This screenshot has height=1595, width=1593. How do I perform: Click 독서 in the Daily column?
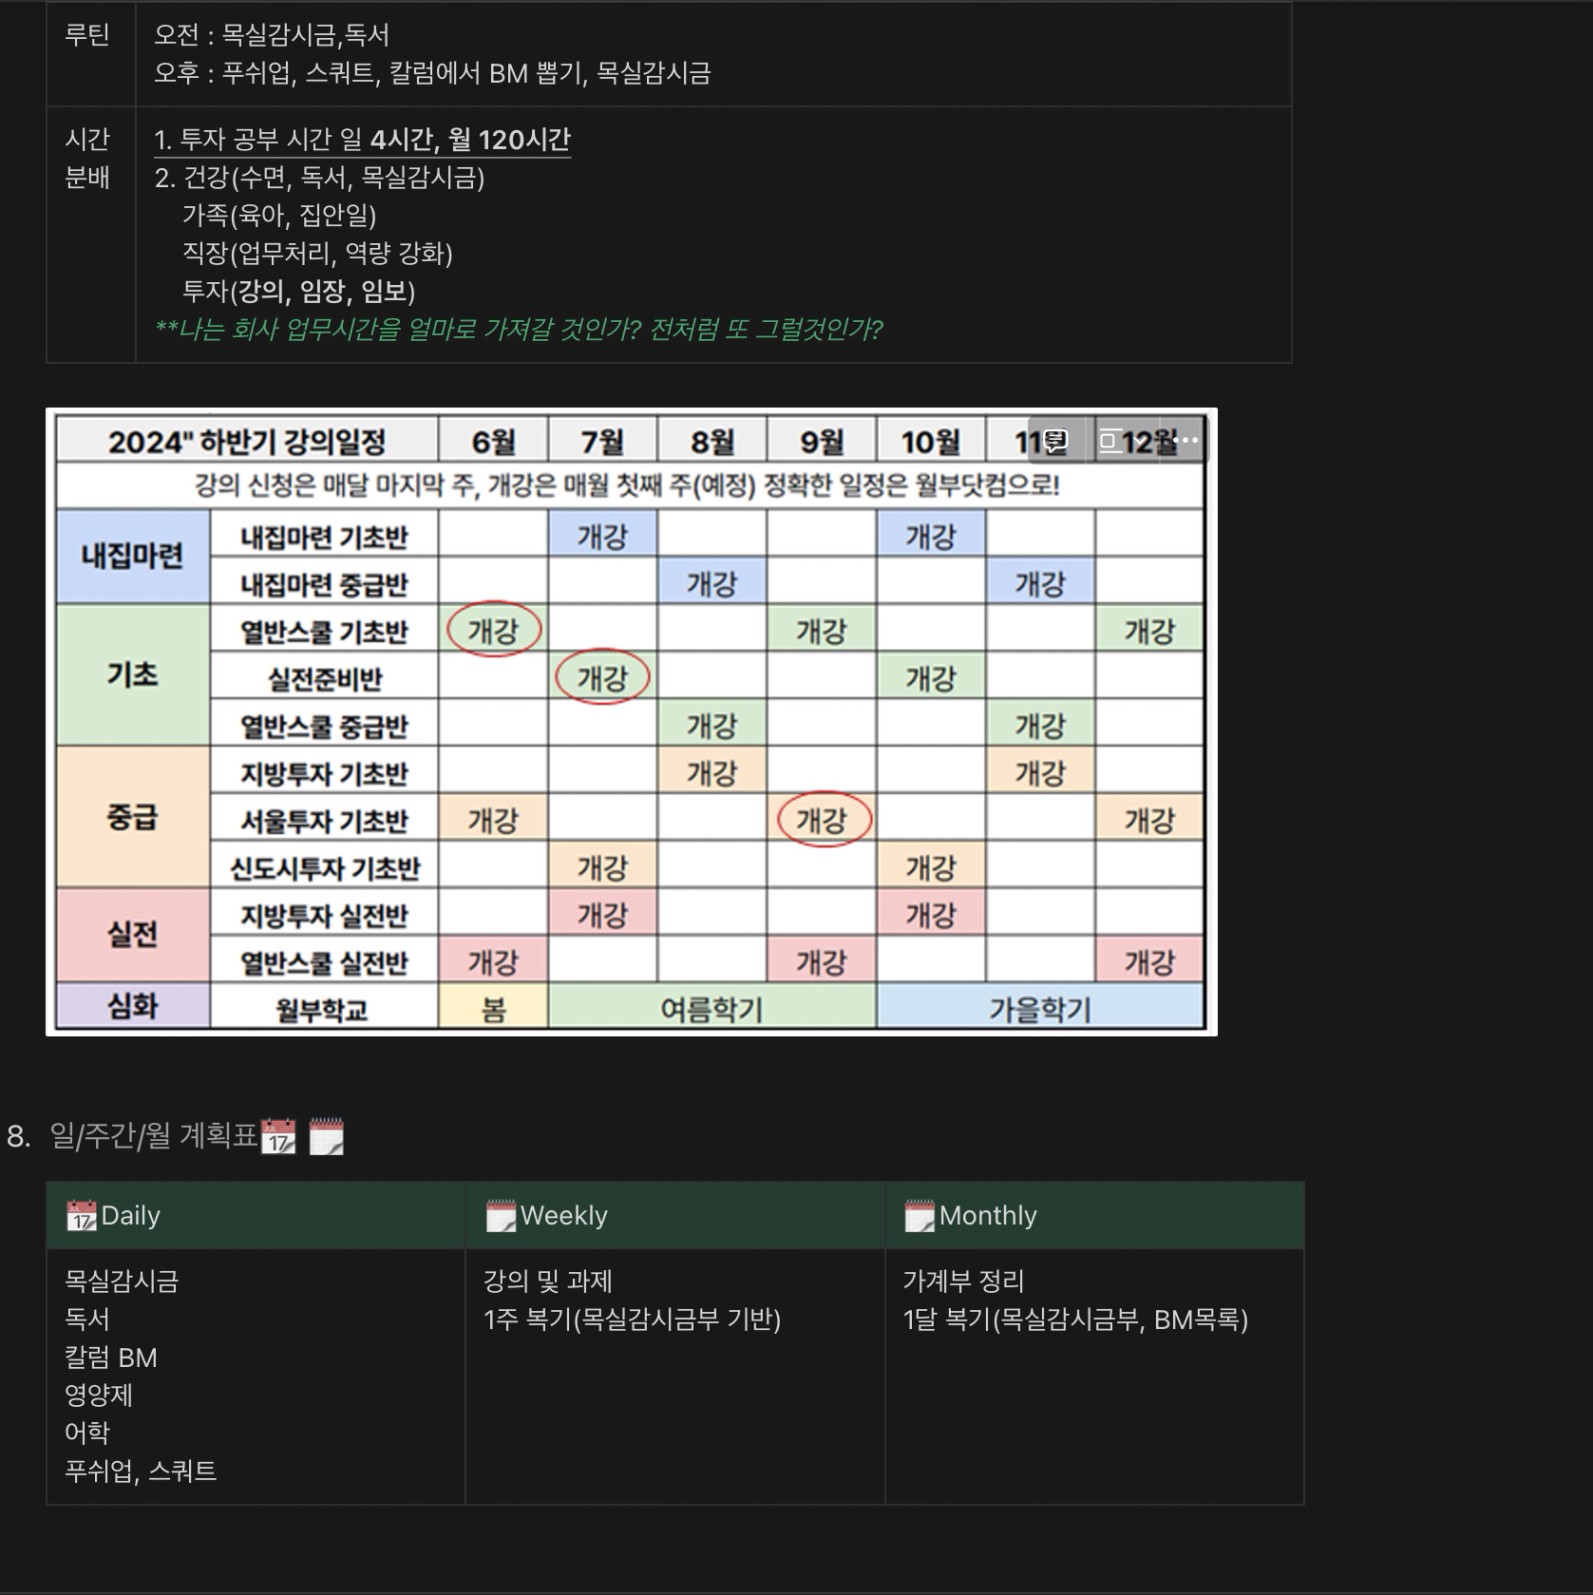click(87, 1320)
